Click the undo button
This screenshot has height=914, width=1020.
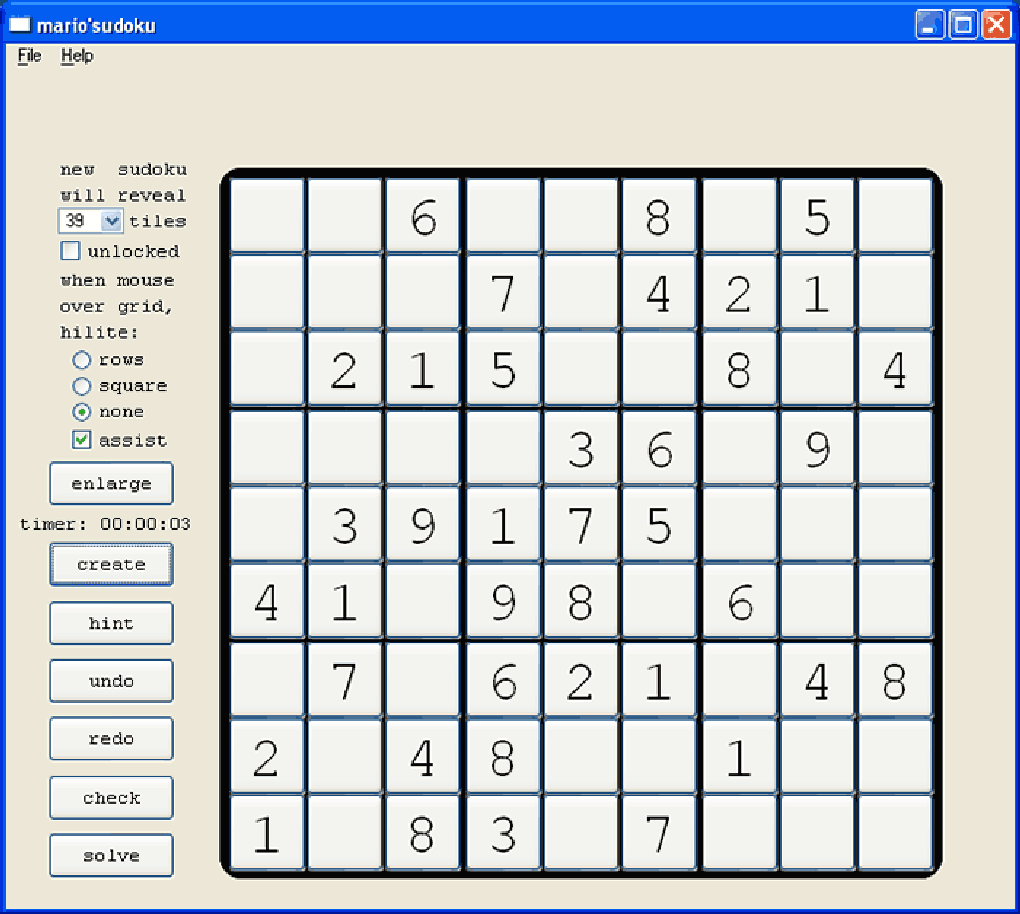[x=111, y=681]
